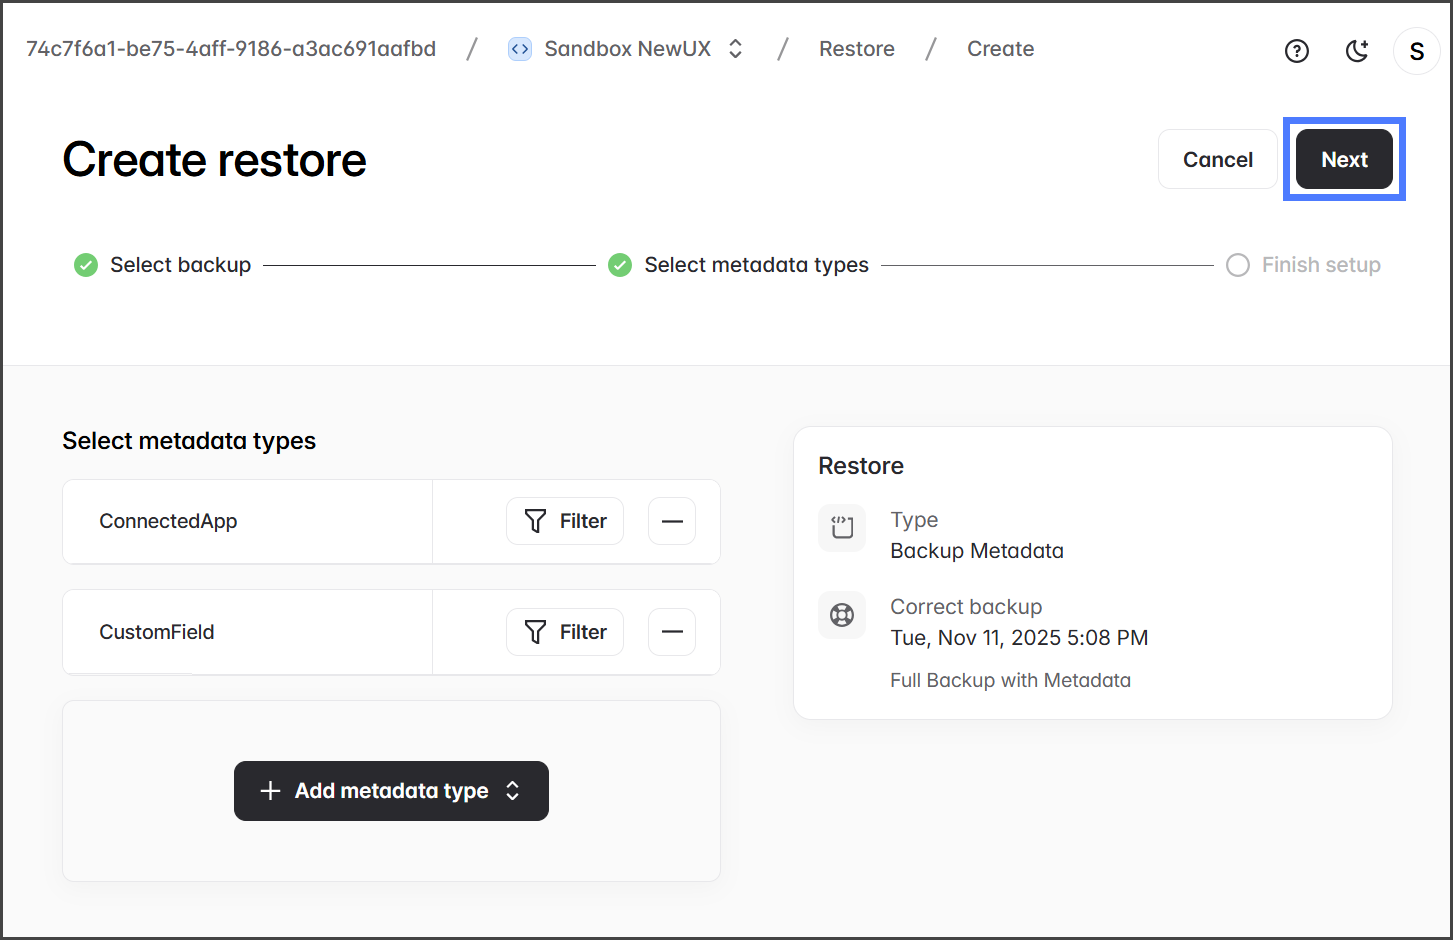Click the Create breadcrumb item

[x=1000, y=49]
